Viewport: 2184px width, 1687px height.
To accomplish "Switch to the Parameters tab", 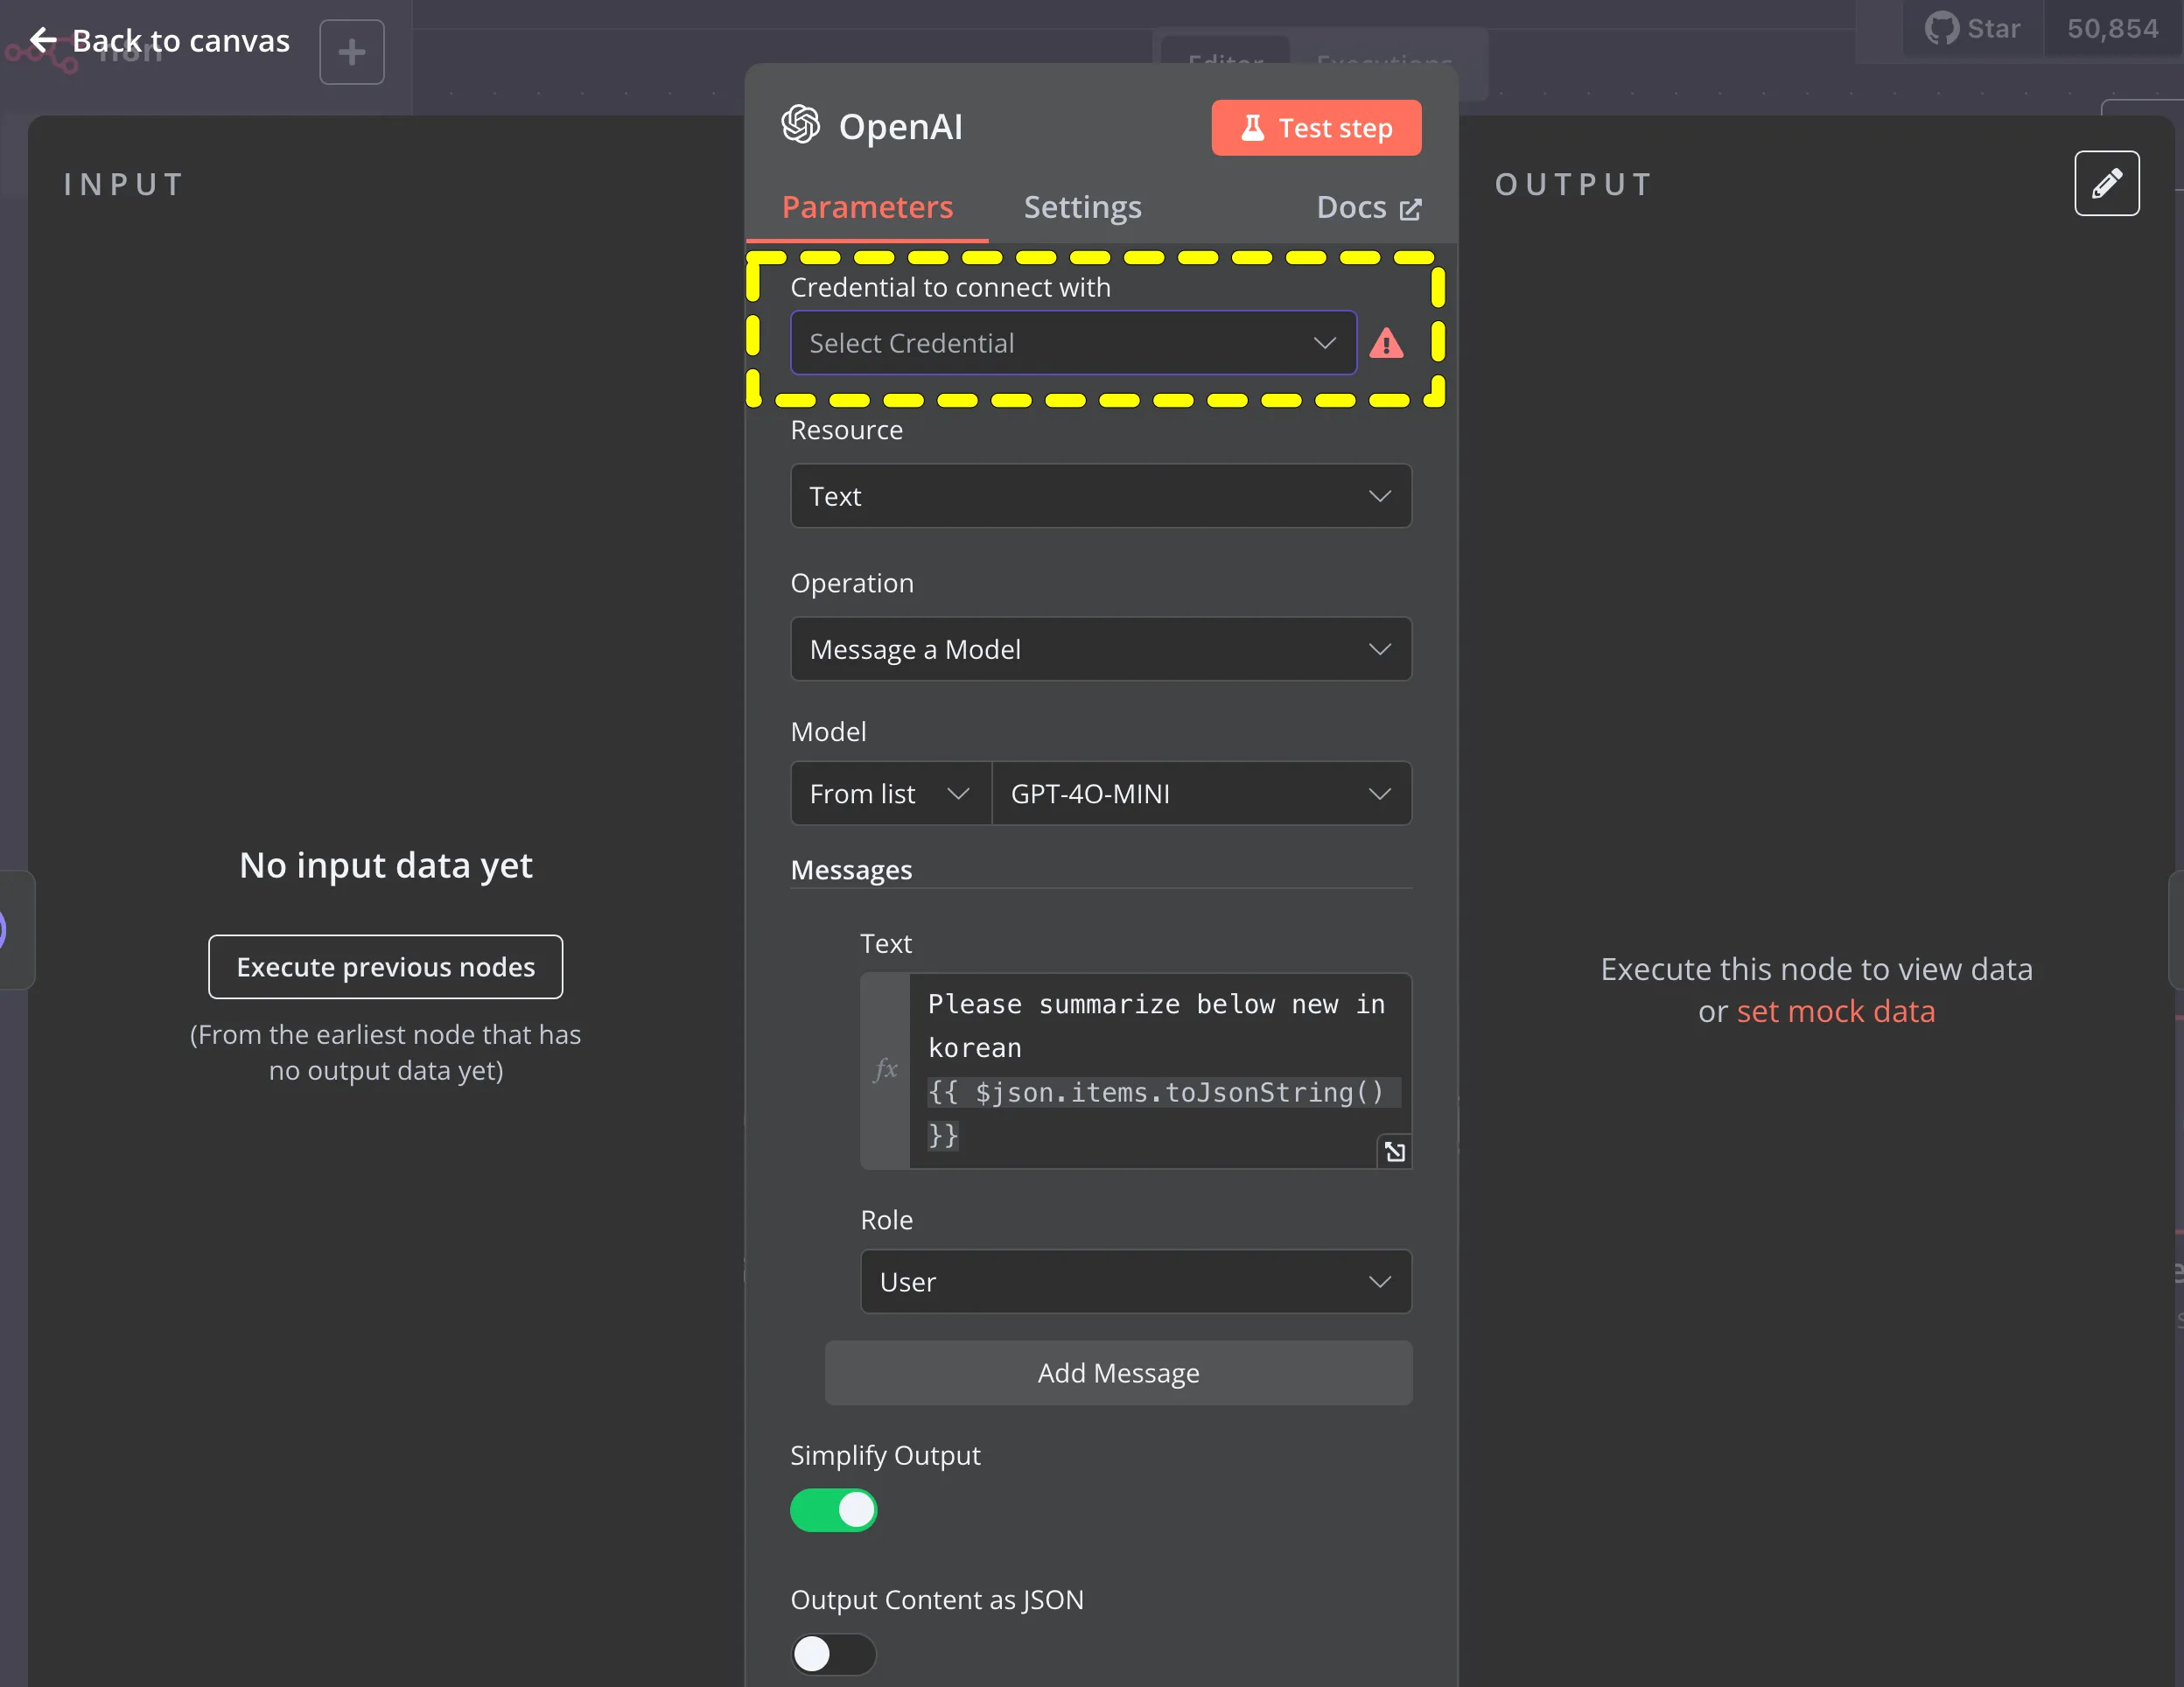I will pos(867,207).
